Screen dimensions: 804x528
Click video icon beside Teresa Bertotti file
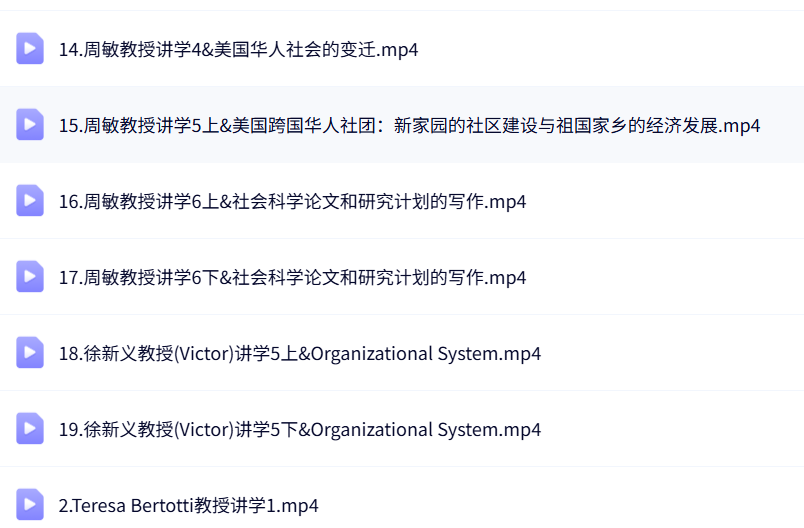point(30,504)
